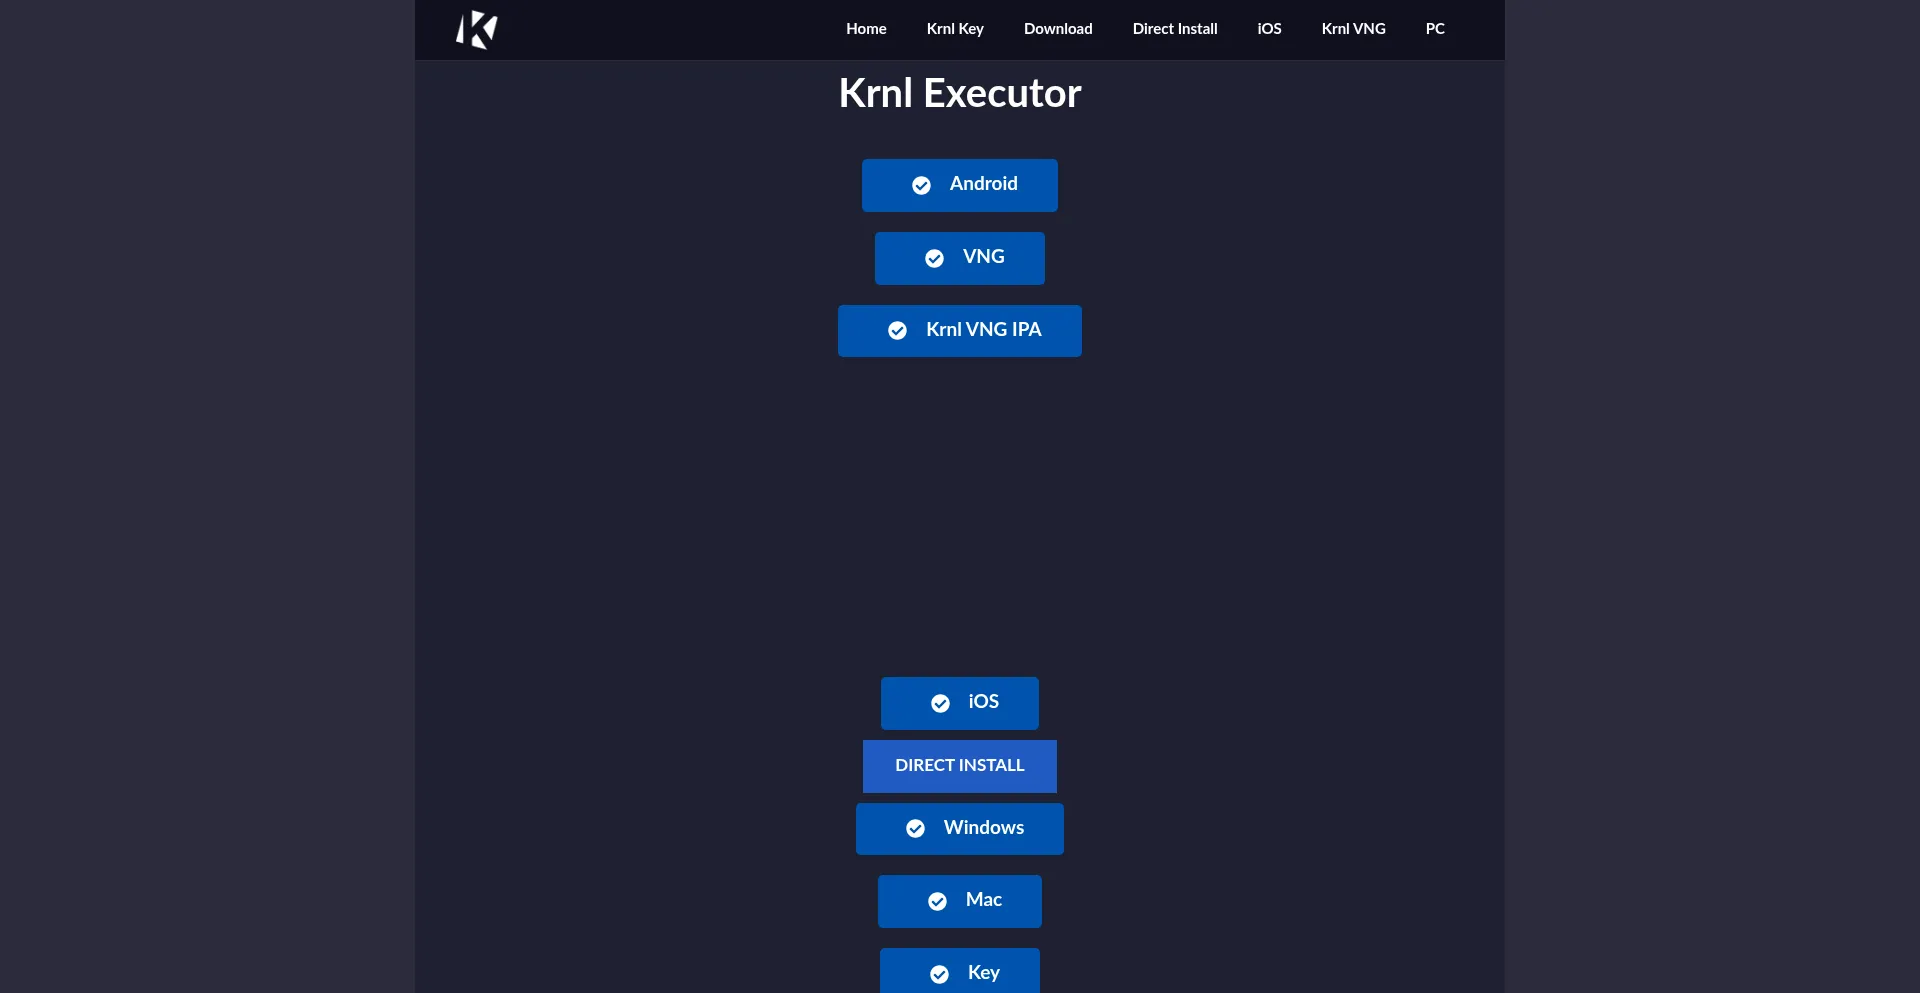Download Krnl for Mac

[x=959, y=901]
